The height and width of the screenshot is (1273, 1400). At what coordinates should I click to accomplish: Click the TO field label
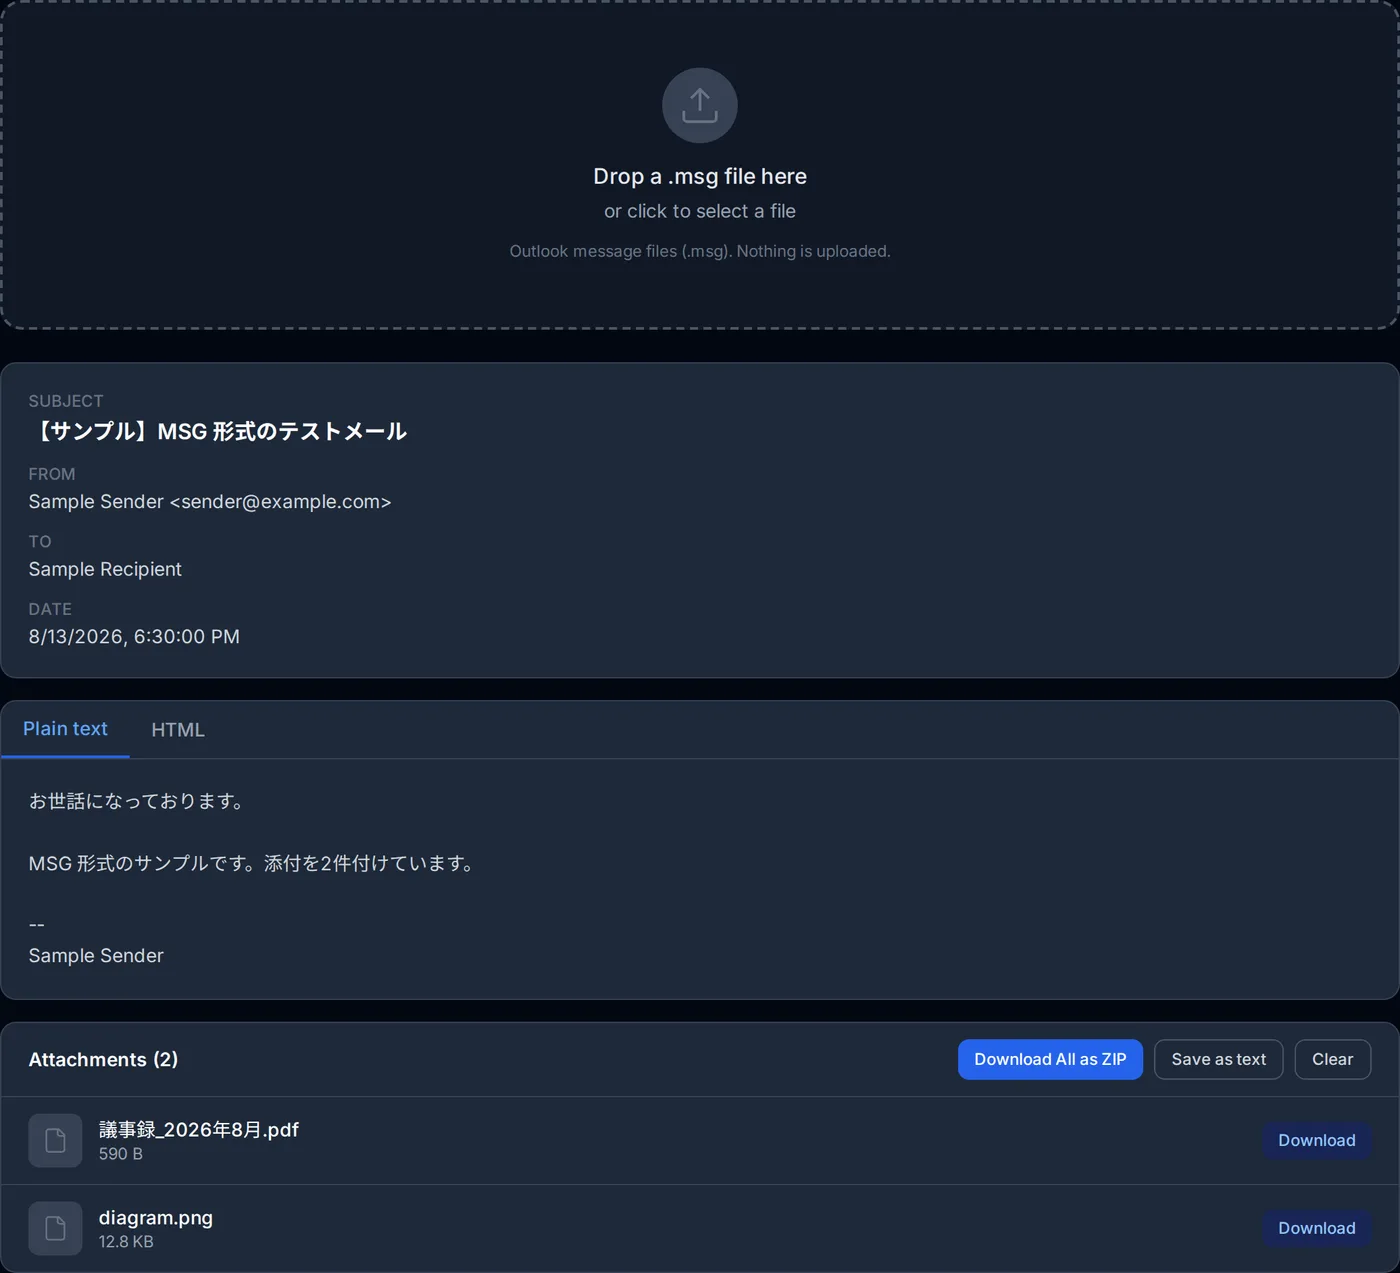[x=40, y=542]
